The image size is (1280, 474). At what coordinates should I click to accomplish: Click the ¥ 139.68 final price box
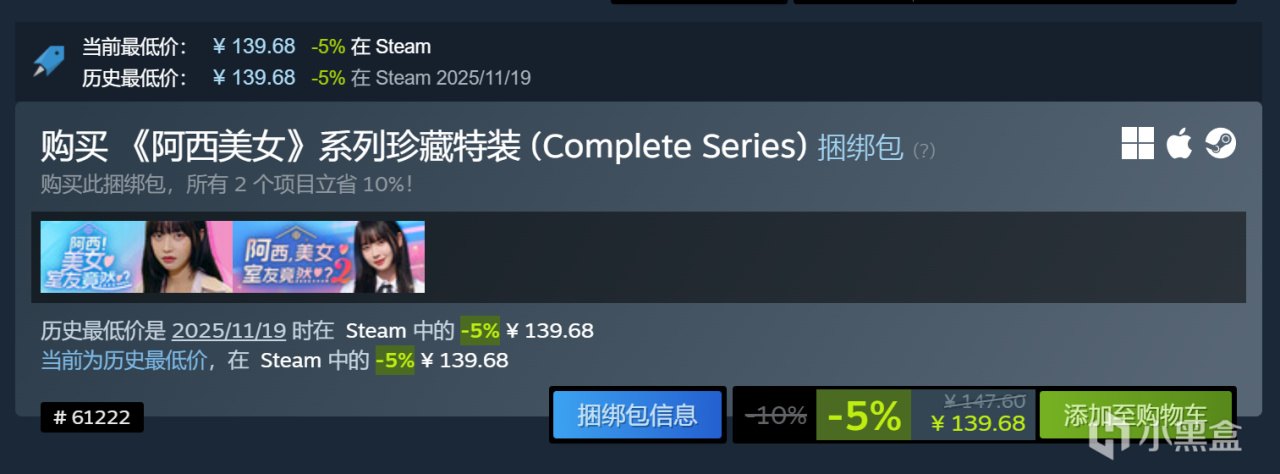tap(975, 415)
